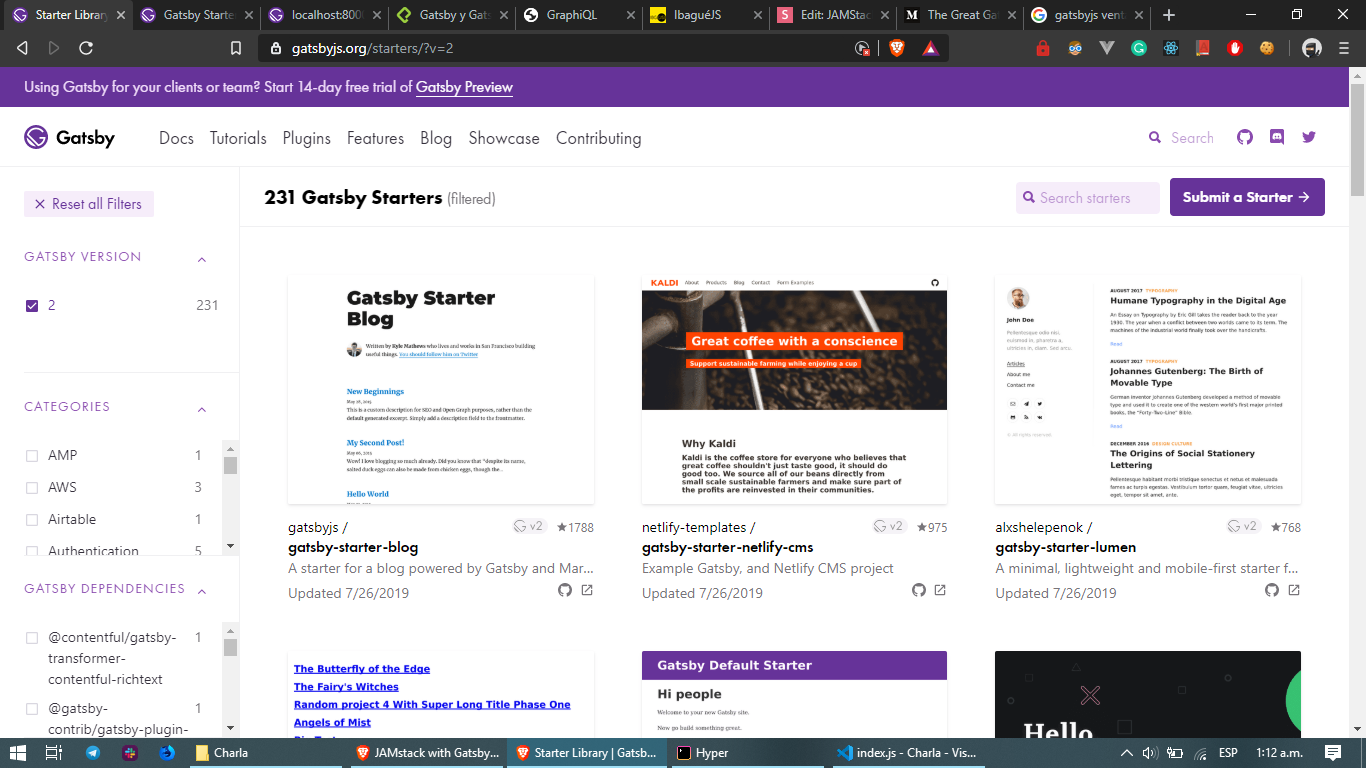The image size is (1366, 768).
Task: Click the Search starters input field
Action: 1088,197
